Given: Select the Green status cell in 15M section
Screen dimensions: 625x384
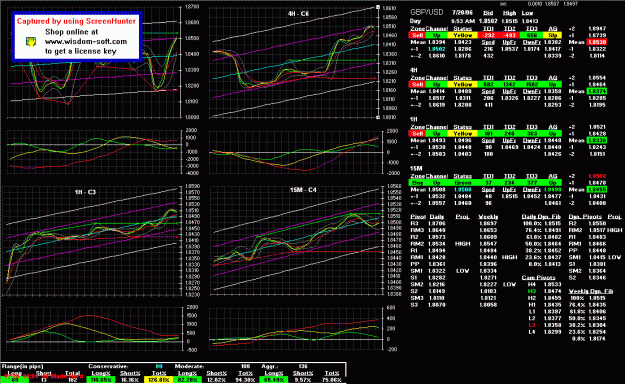Looking at the screenshot, I should point(462,183).
